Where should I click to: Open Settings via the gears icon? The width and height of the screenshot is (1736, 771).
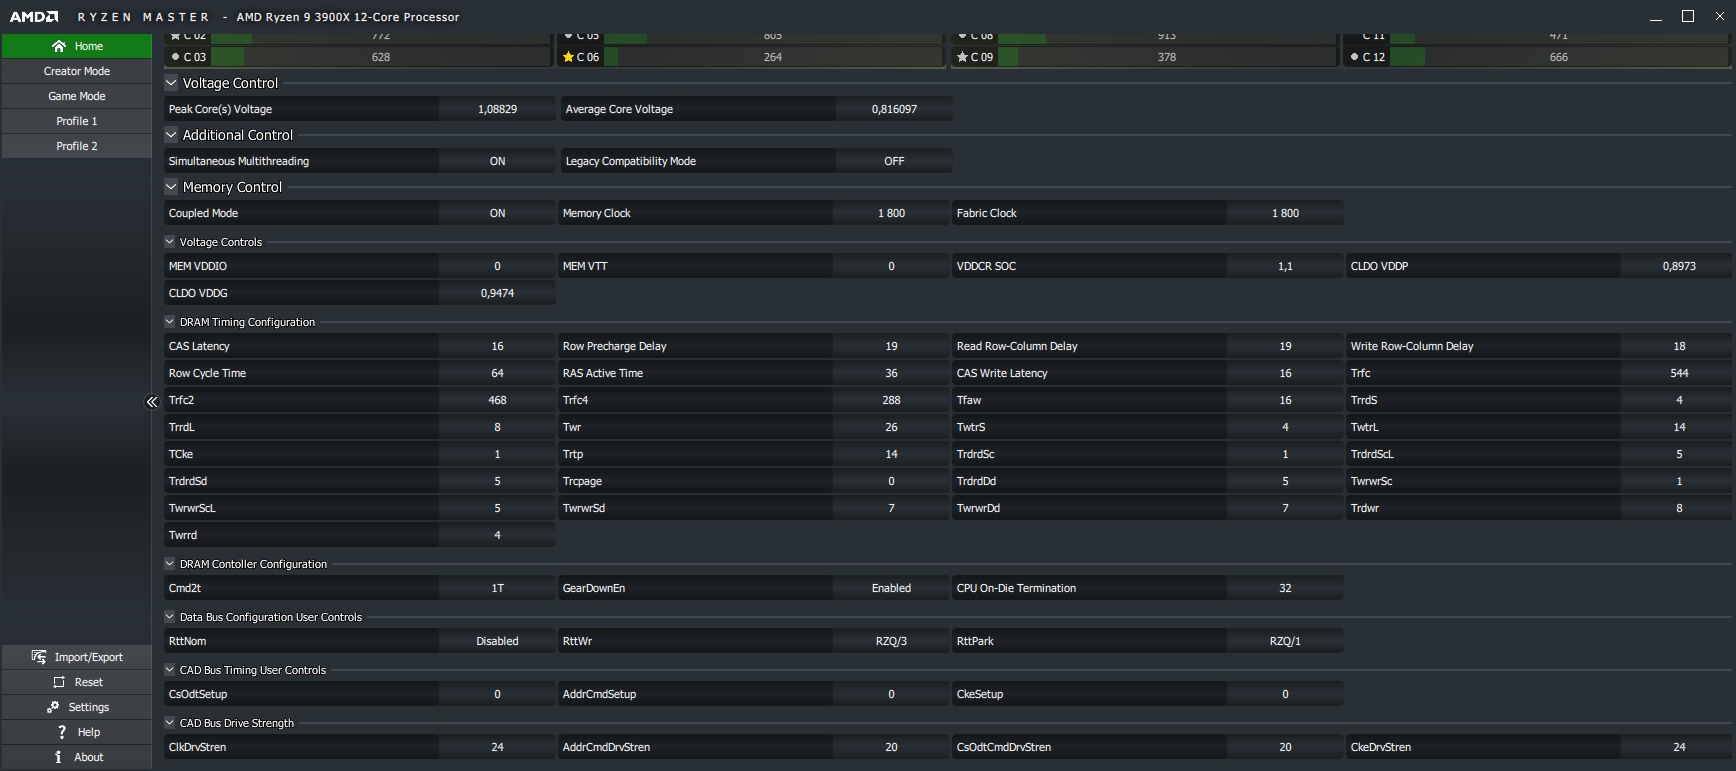53,707
